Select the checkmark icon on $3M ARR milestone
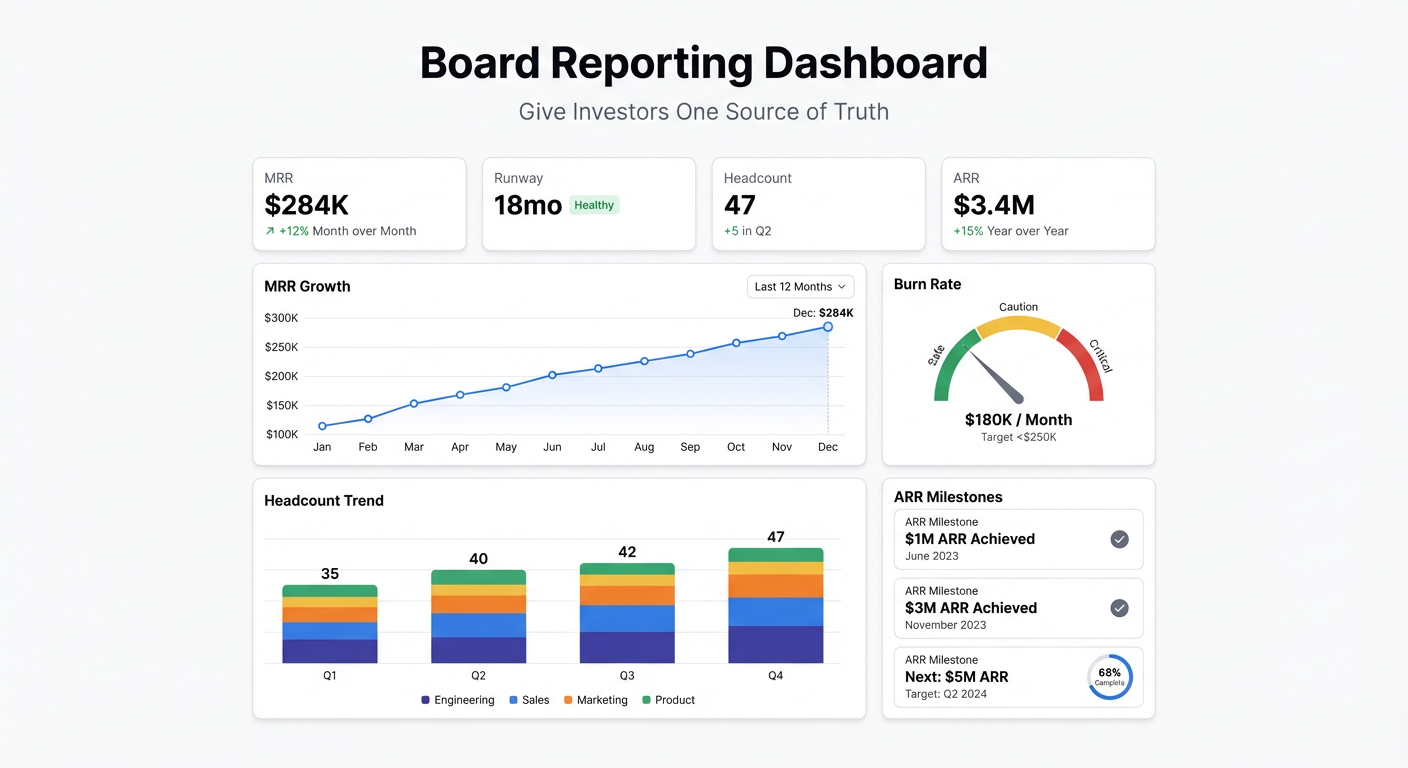Image resolution: width=1408 pixels, height=768 pixels. pos(1119,607)
